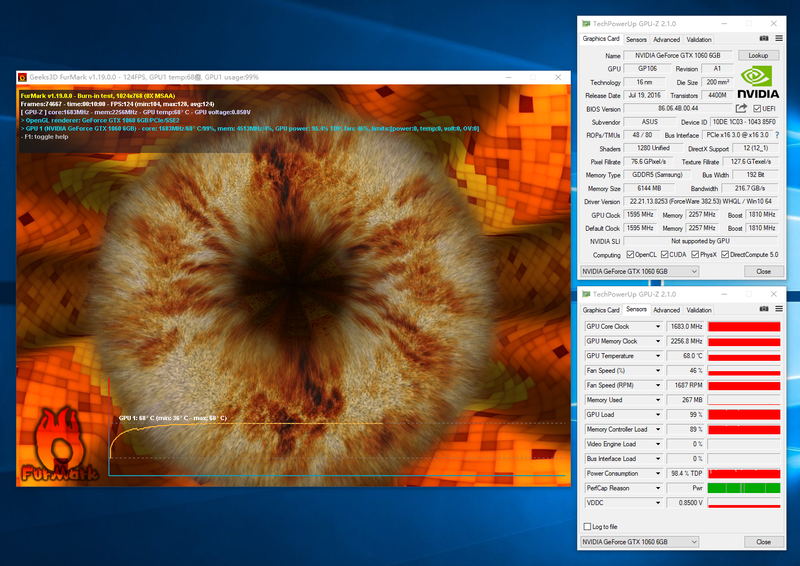Switch to Graphics Card tab in lower GPU-Z window
This screenshot has height=566, width=800.
click(x=601, y=310)
